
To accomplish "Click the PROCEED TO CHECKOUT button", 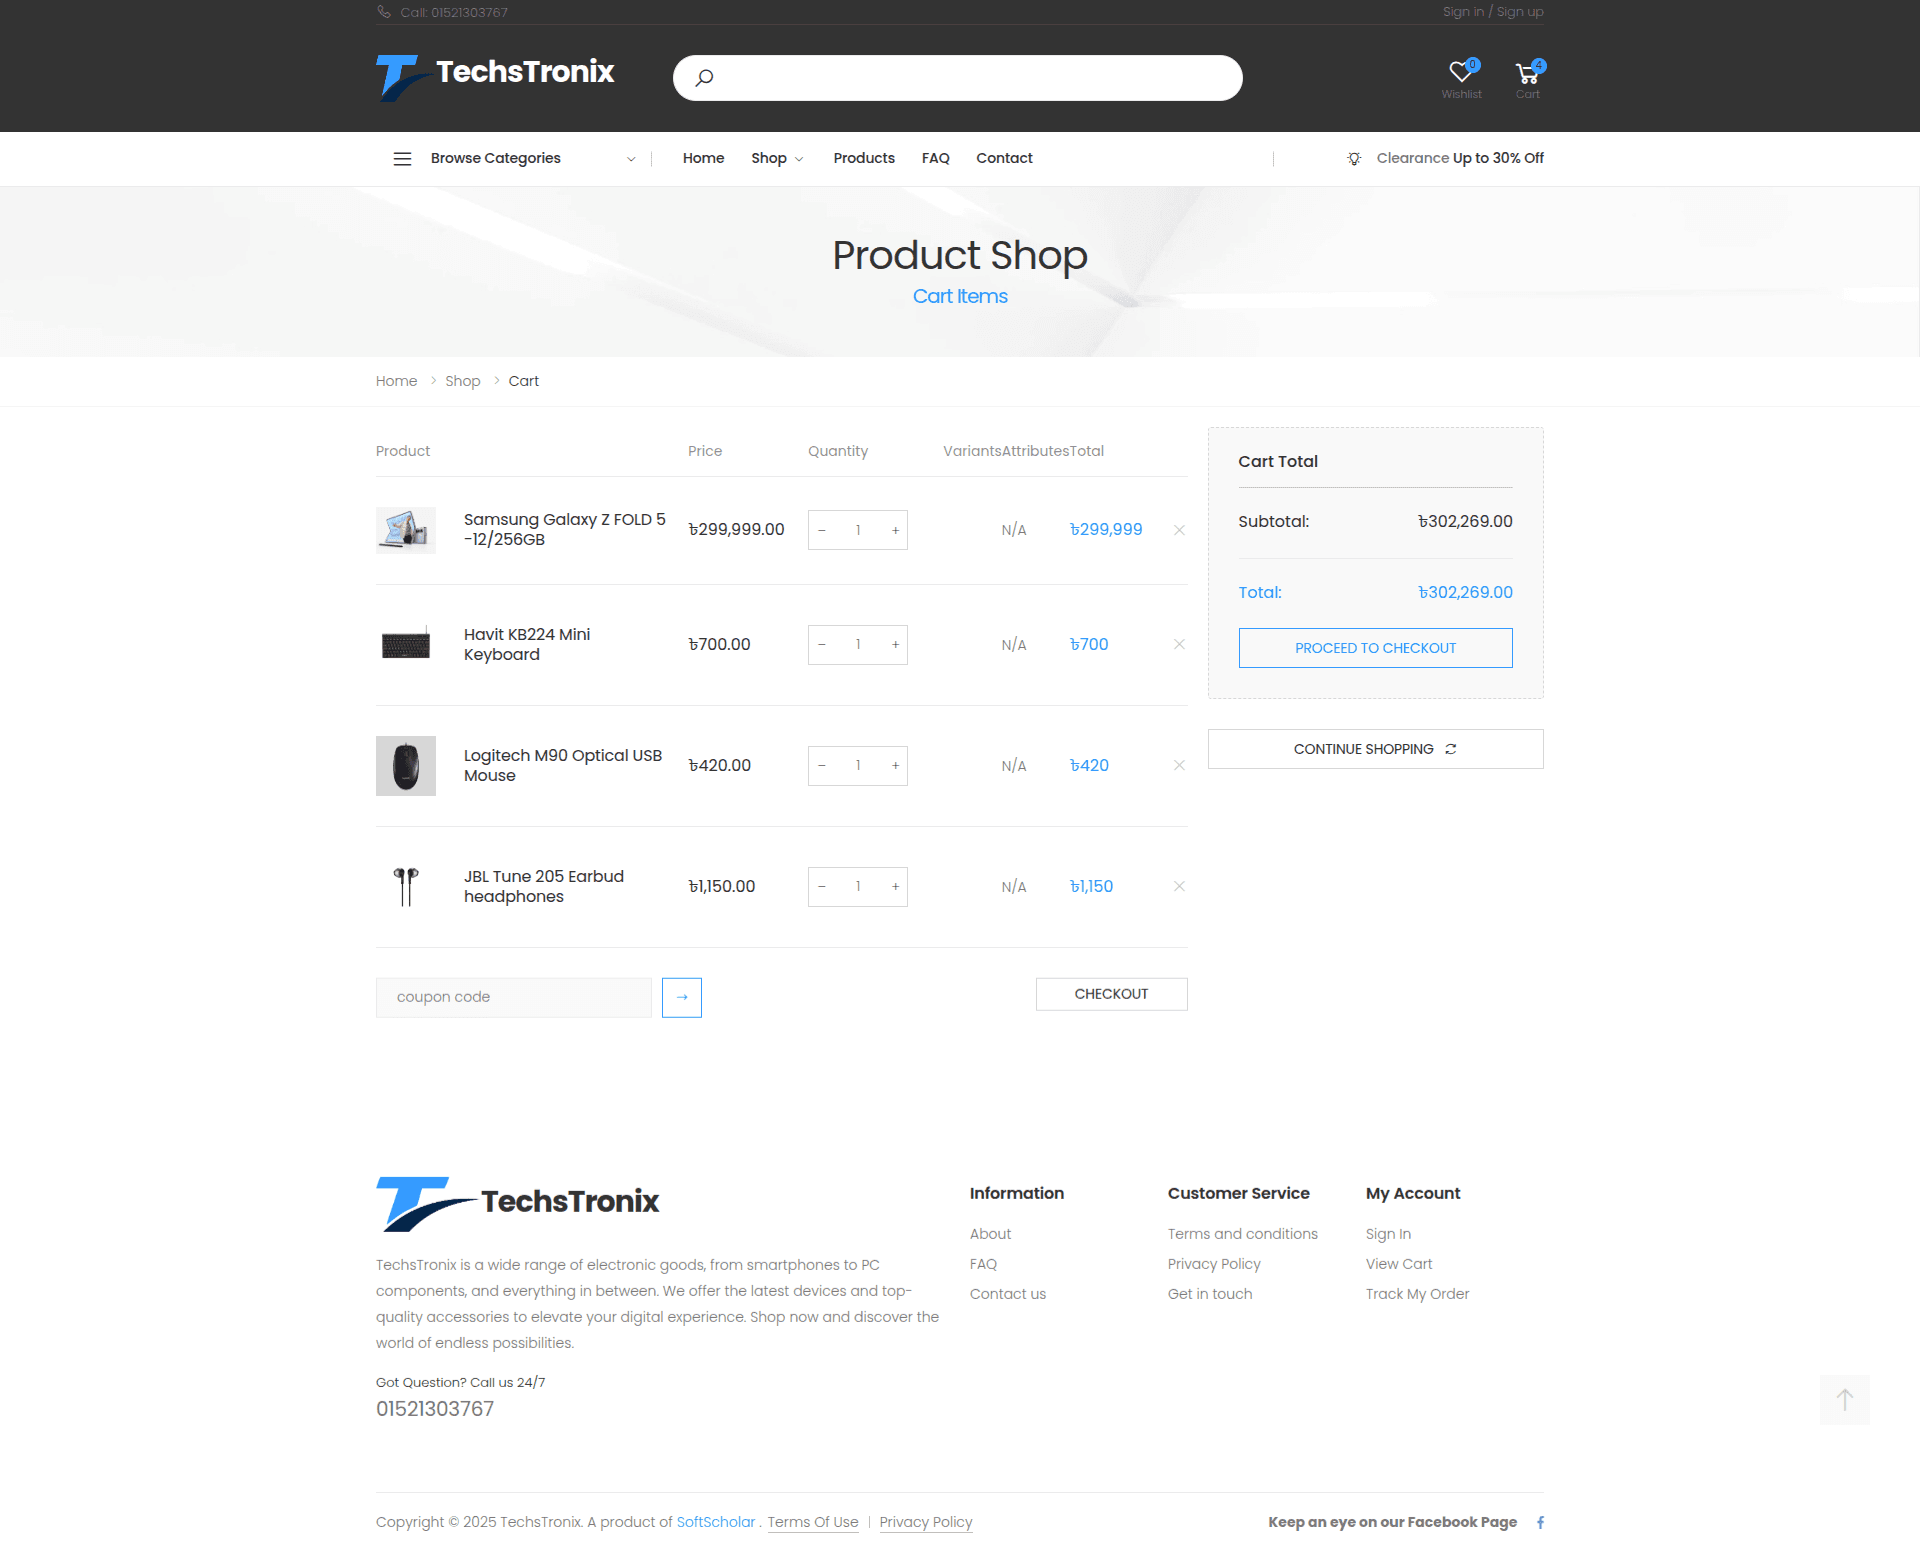I will (1375, 648).
